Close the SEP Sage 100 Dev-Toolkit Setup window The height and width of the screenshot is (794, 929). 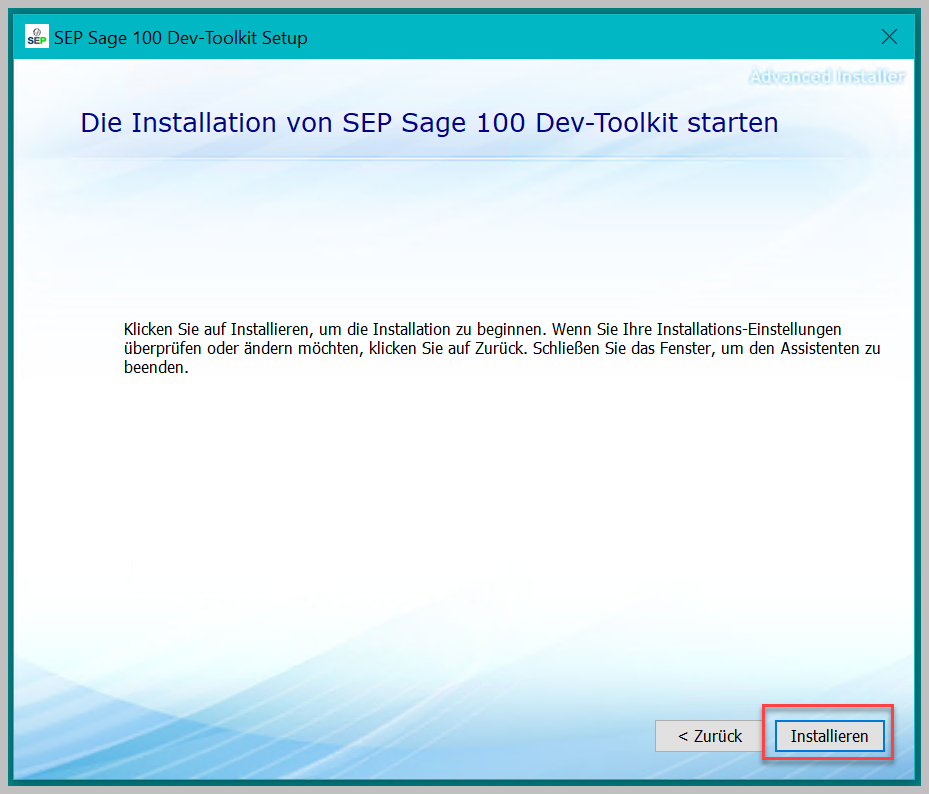pos(889,37)
